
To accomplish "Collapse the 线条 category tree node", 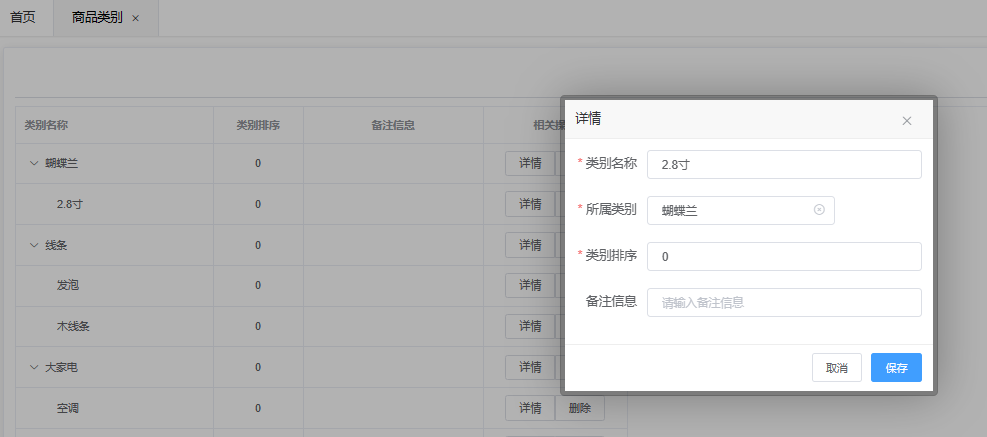I will click(x=34, y=245).
